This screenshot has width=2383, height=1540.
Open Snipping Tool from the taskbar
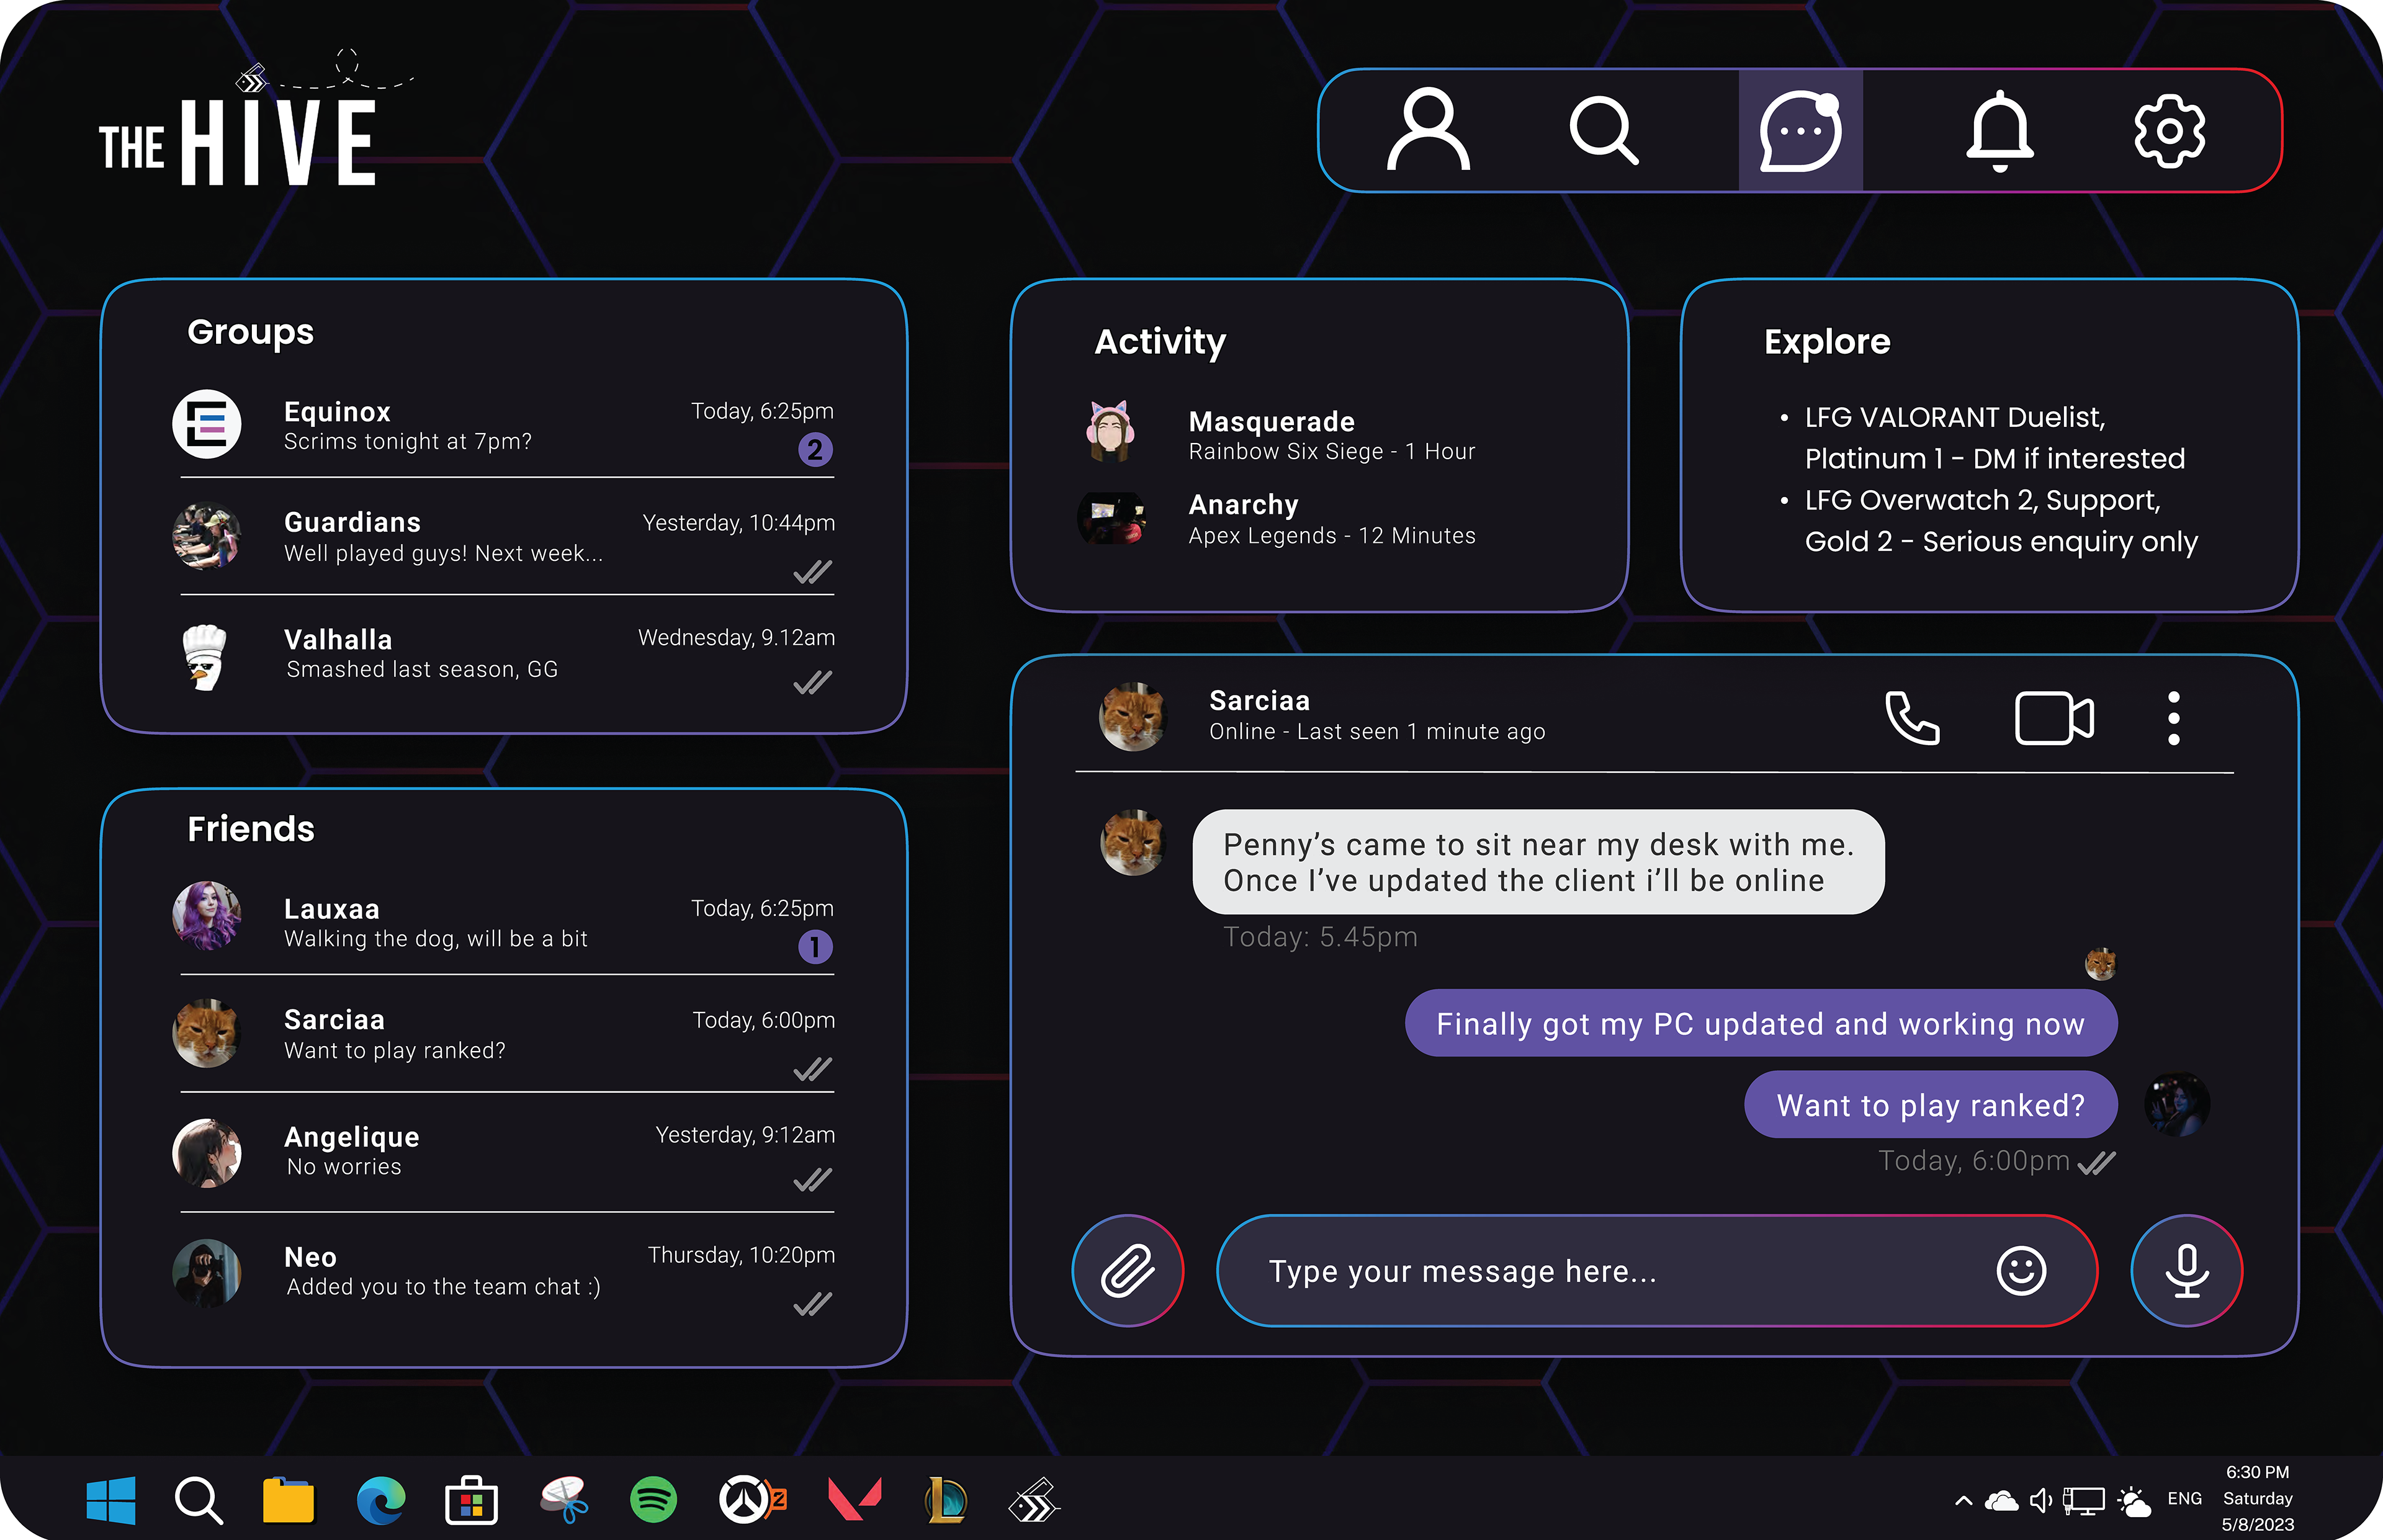pos(564,1500)
